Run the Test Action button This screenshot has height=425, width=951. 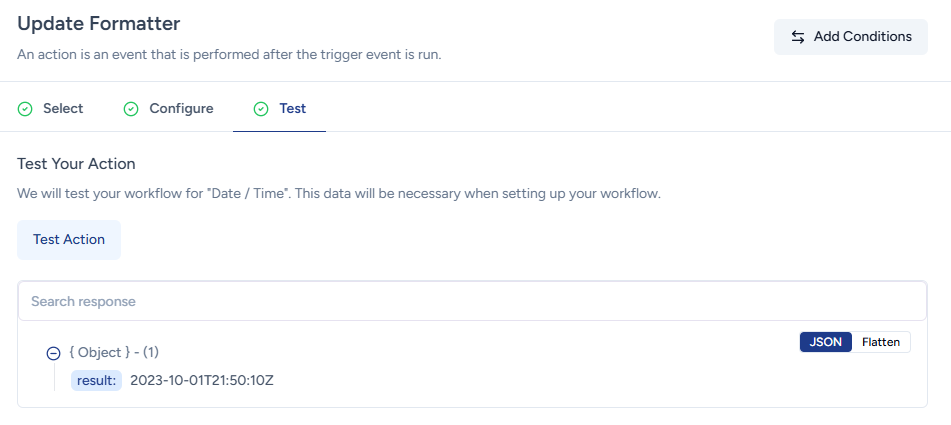(x=69, y=240)
